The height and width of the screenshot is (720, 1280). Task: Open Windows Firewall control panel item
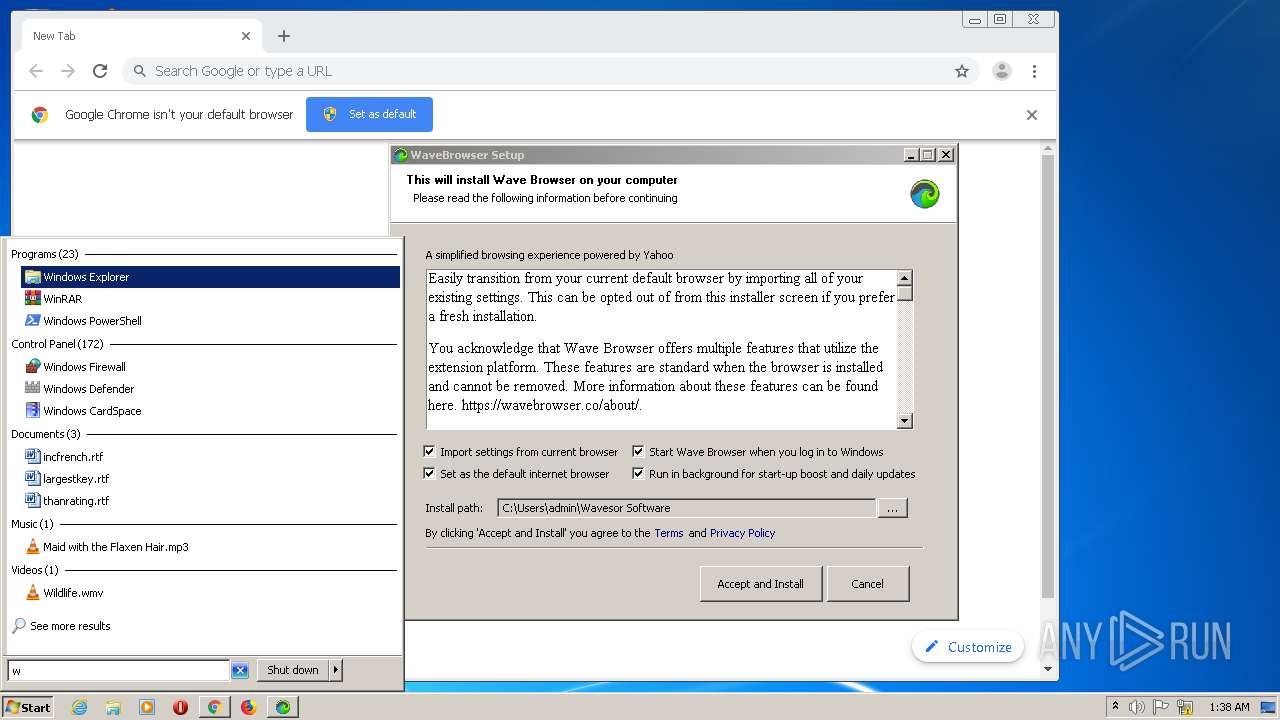pyautogui.click(x=210, y=367)
